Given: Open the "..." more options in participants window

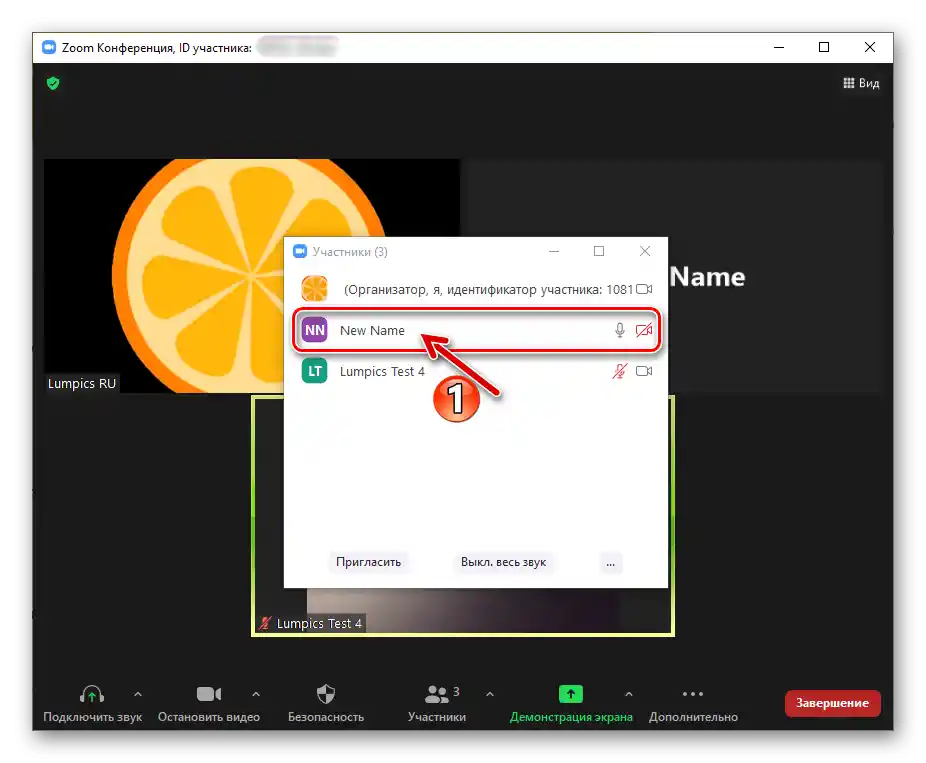Looking at the screenshot, I should click(610, 562).
